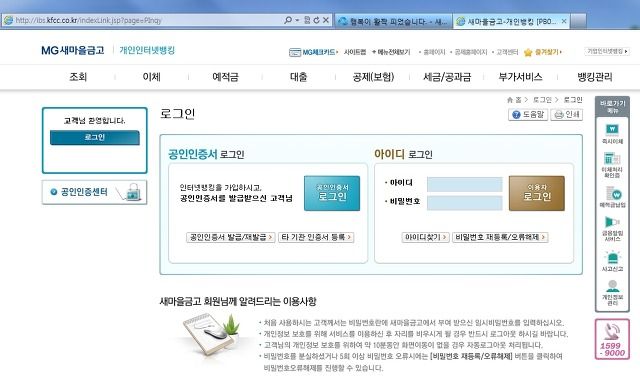This screenshot has width=640, height=382.
Task: Click the compatibility view icon in address bar
Action: click(307, 20)
